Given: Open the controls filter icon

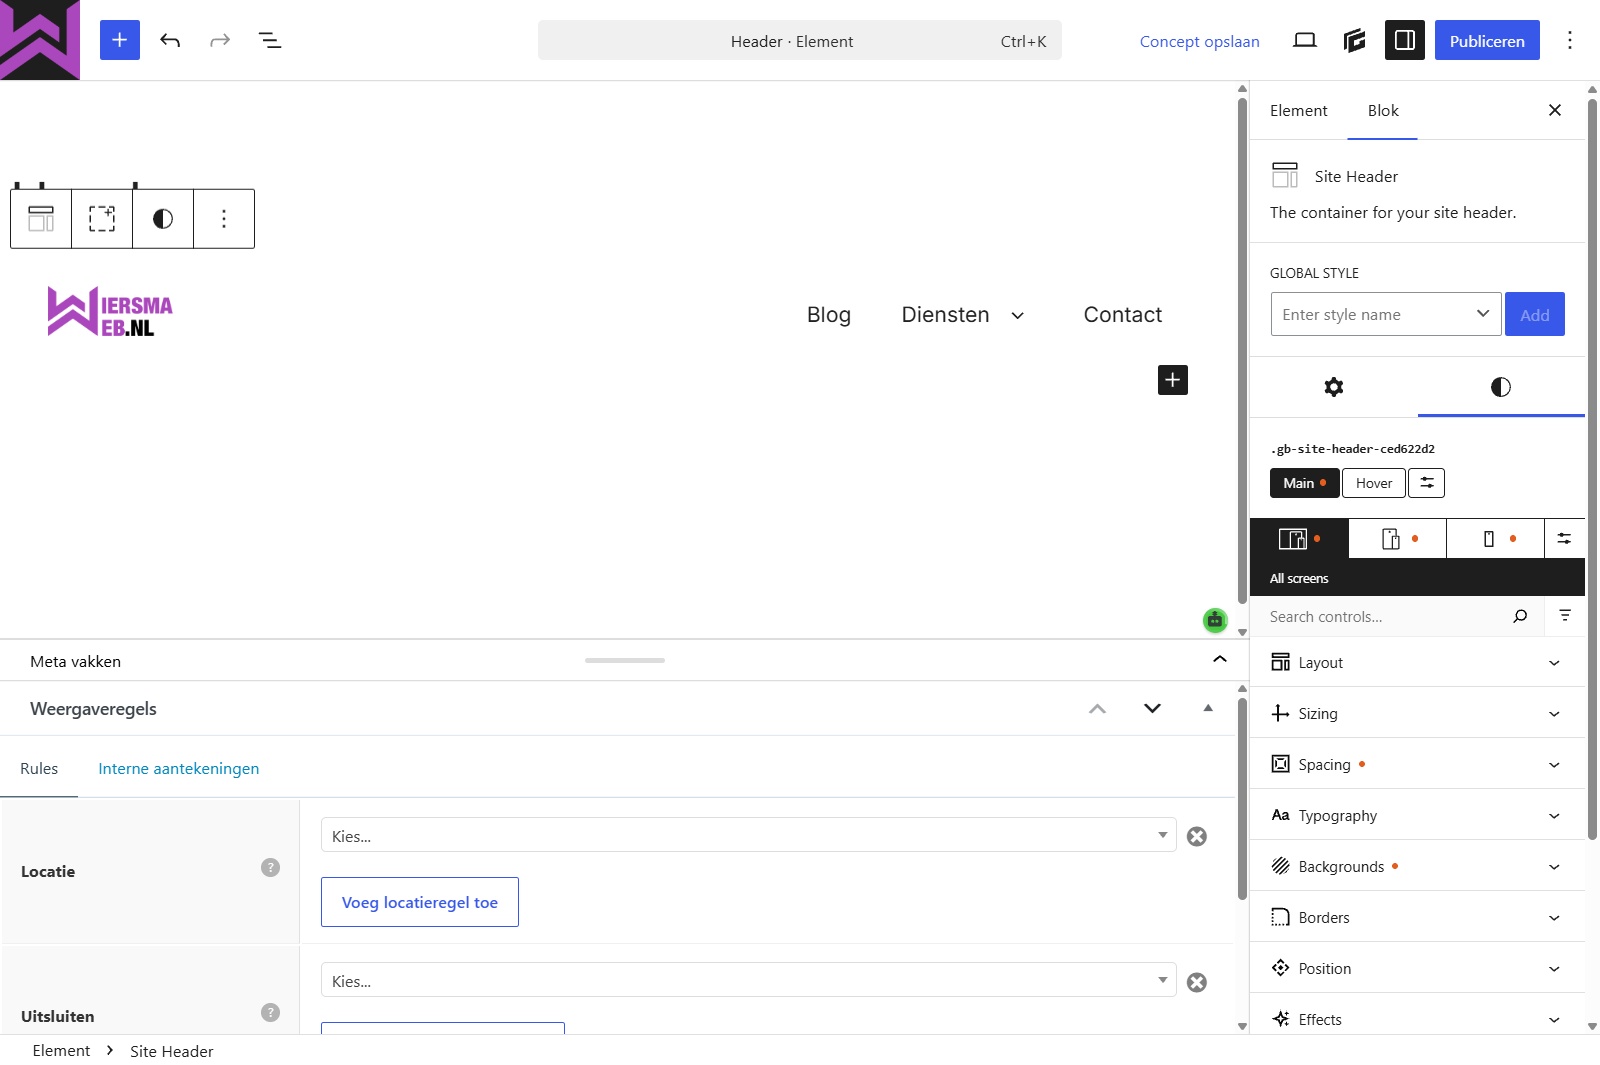Looking at the screenshot, I should 1565,616.
